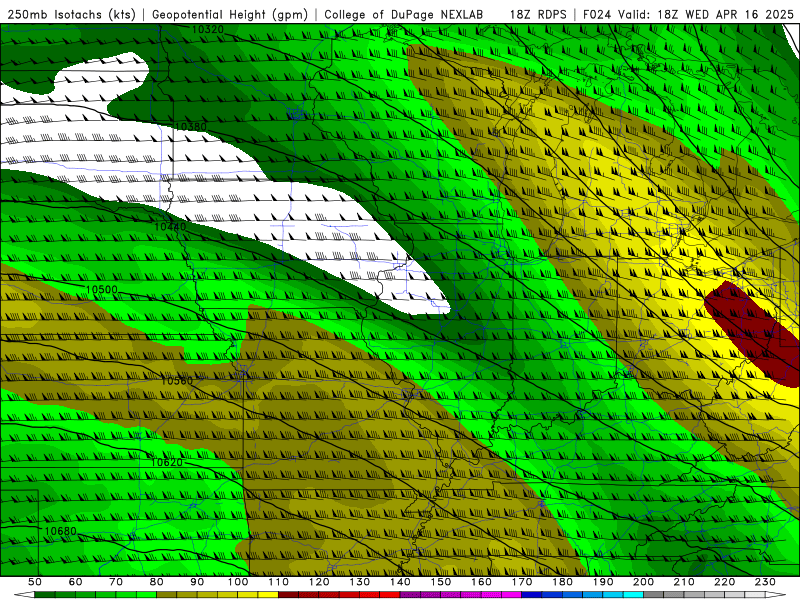The image size is (800, 600).
Task: Click the 210 value on the color scale
Action: (x=684, y=582)
